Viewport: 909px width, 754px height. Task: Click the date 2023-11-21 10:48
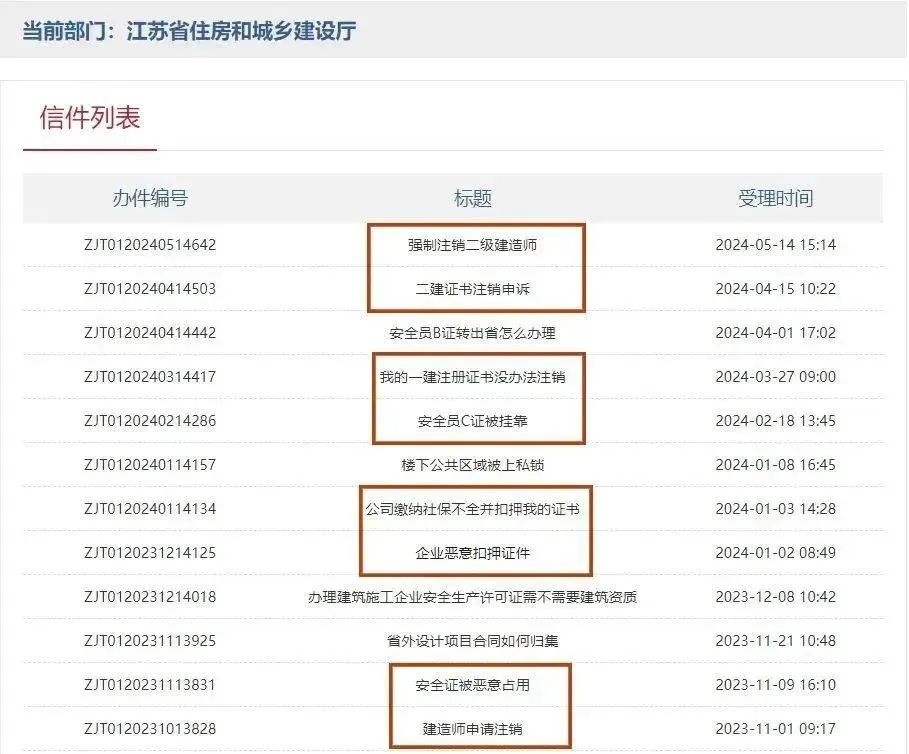pos(776,641)
